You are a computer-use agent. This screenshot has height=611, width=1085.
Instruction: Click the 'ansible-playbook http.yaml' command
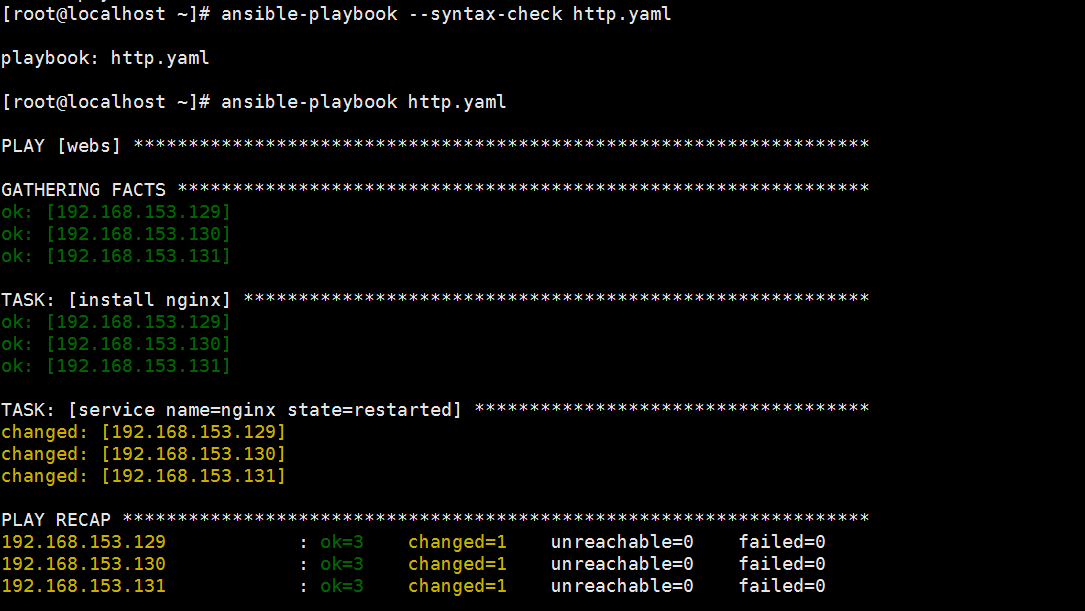coord(364,102)
